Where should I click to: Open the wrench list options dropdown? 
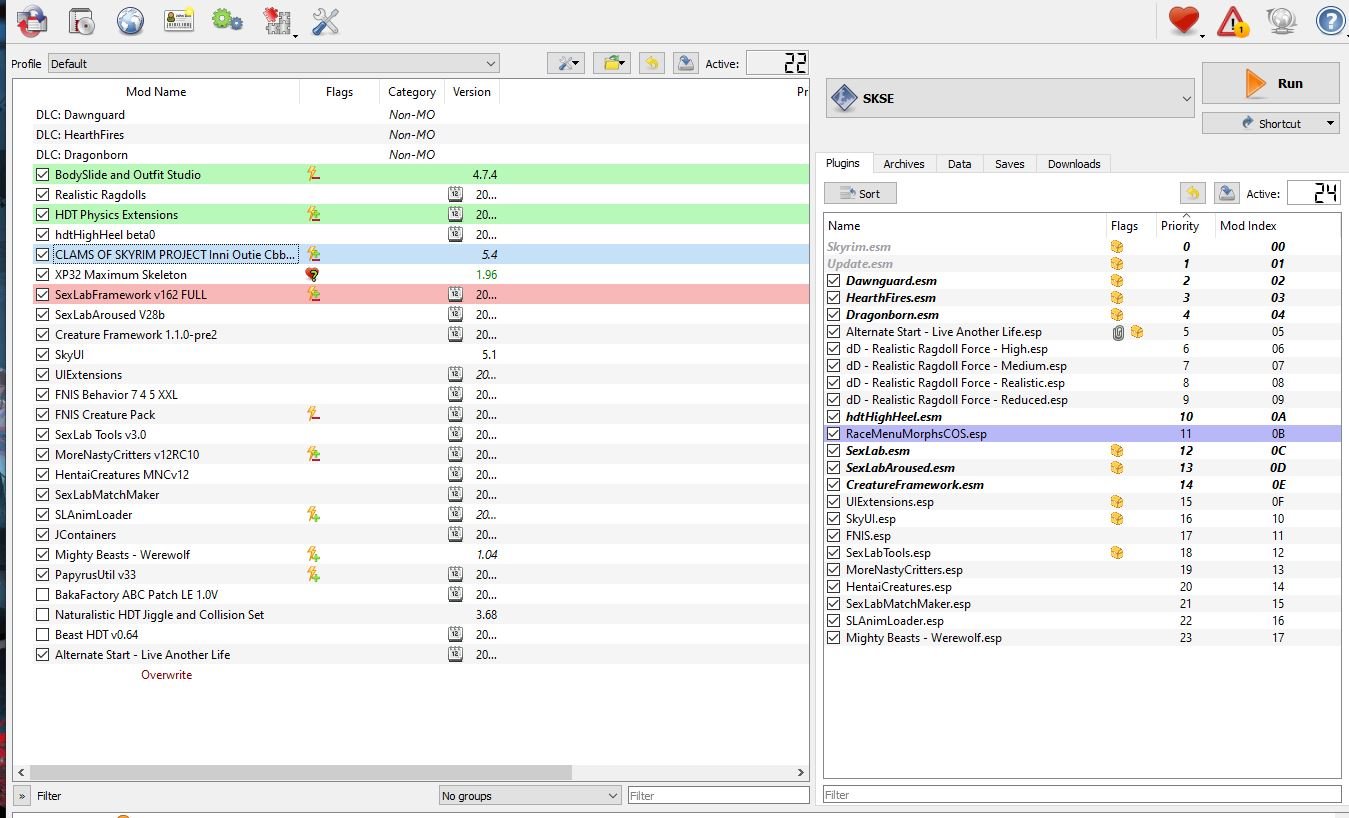click(566, 63)
